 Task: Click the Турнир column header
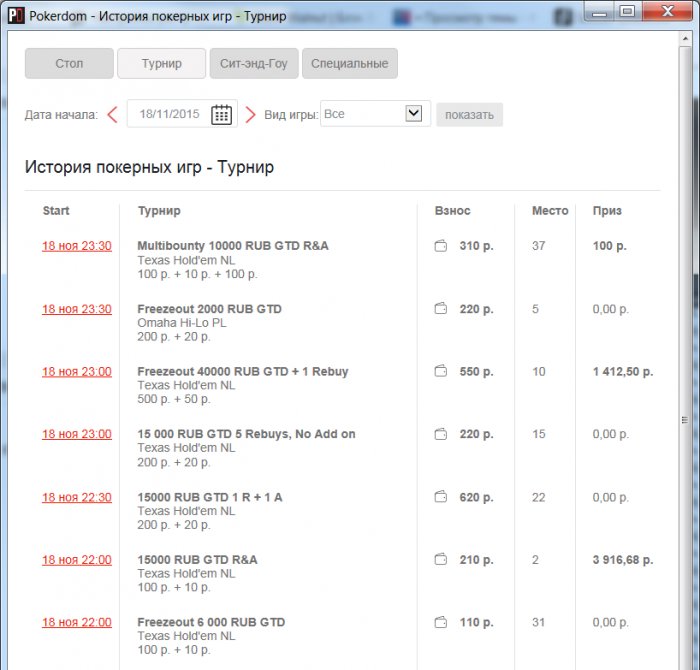tap(159, 211)
